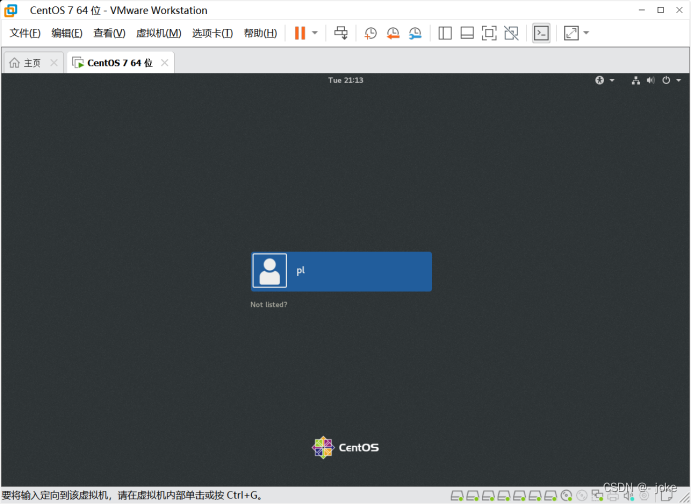Click the Not listed? link
Image resolution: width=692 pixels, height=504 pixels.
269,305
